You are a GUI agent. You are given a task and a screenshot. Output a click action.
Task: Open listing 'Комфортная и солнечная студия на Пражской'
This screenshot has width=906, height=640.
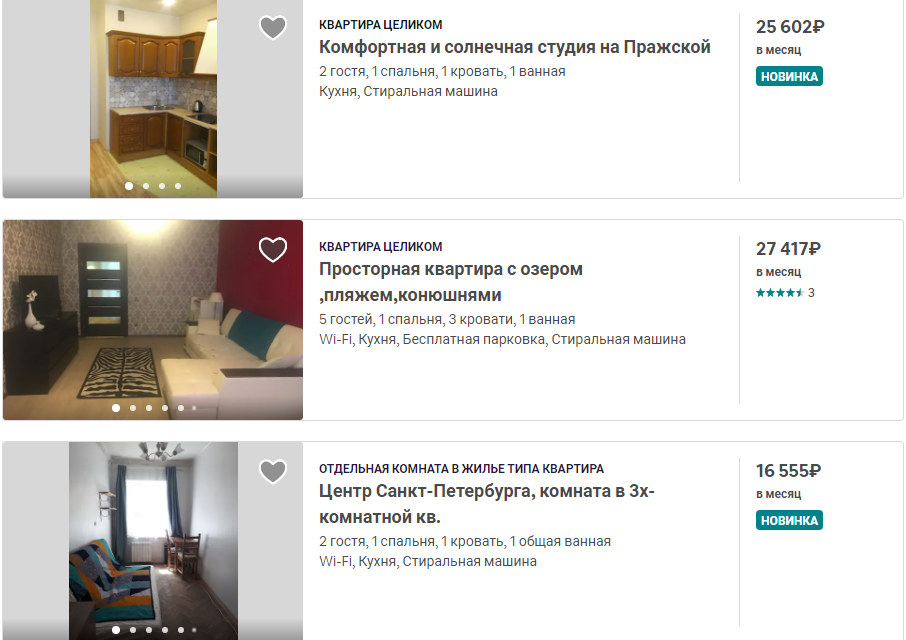(514, 47)
